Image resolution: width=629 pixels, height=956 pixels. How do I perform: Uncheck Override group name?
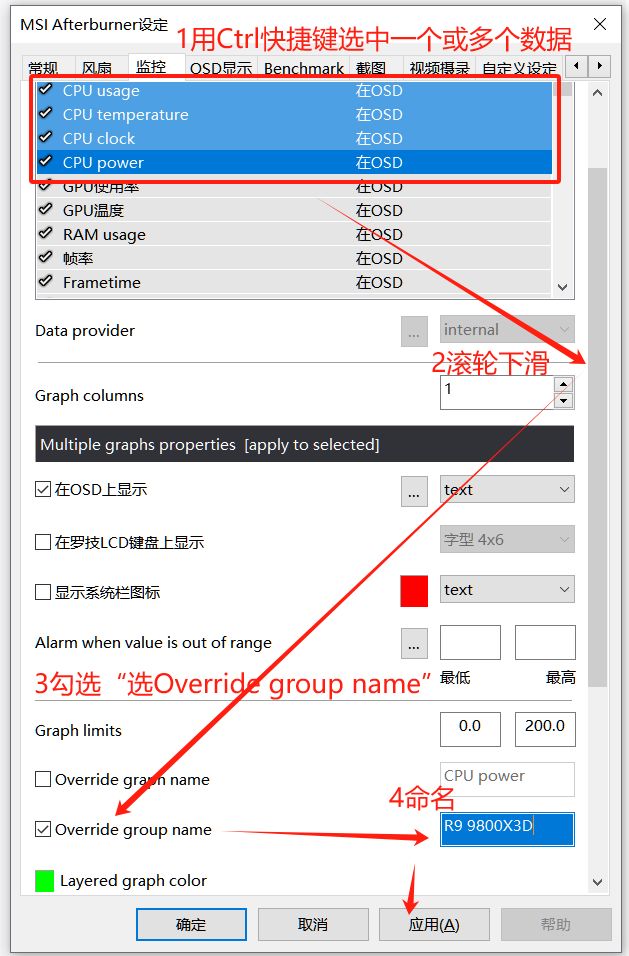(x=43, y=829)
